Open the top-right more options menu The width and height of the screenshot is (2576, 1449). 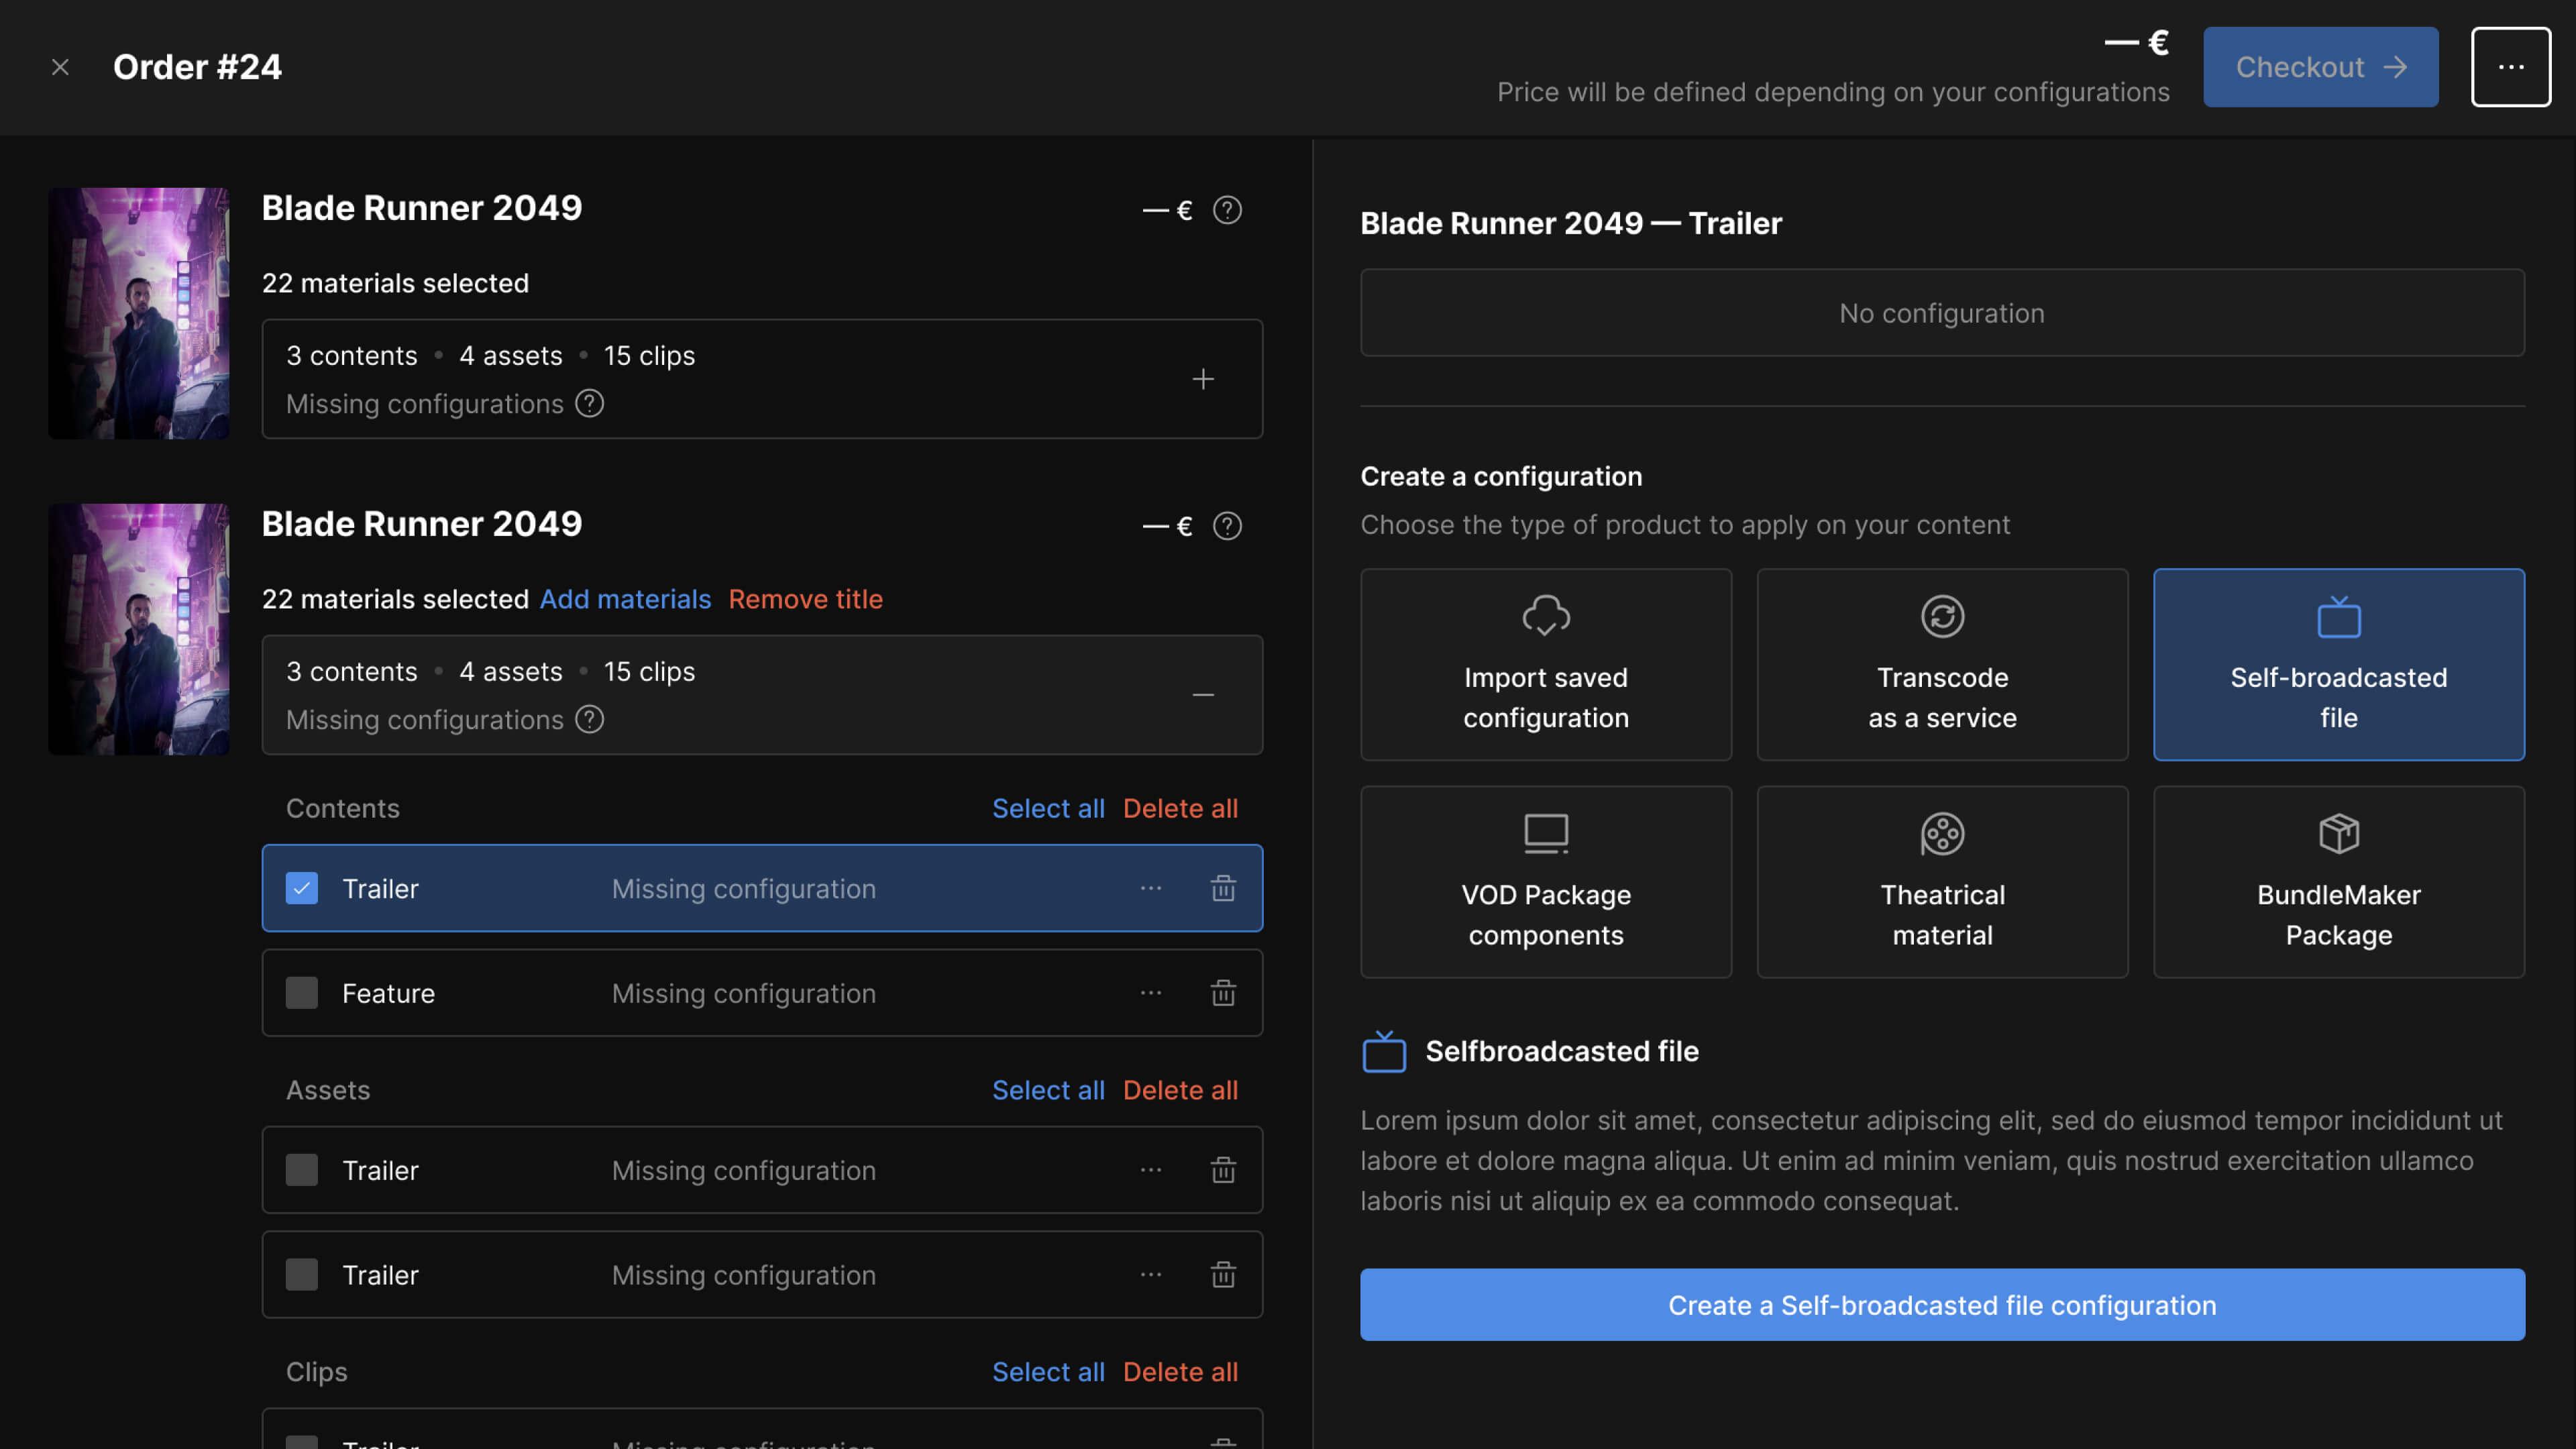2510,67
